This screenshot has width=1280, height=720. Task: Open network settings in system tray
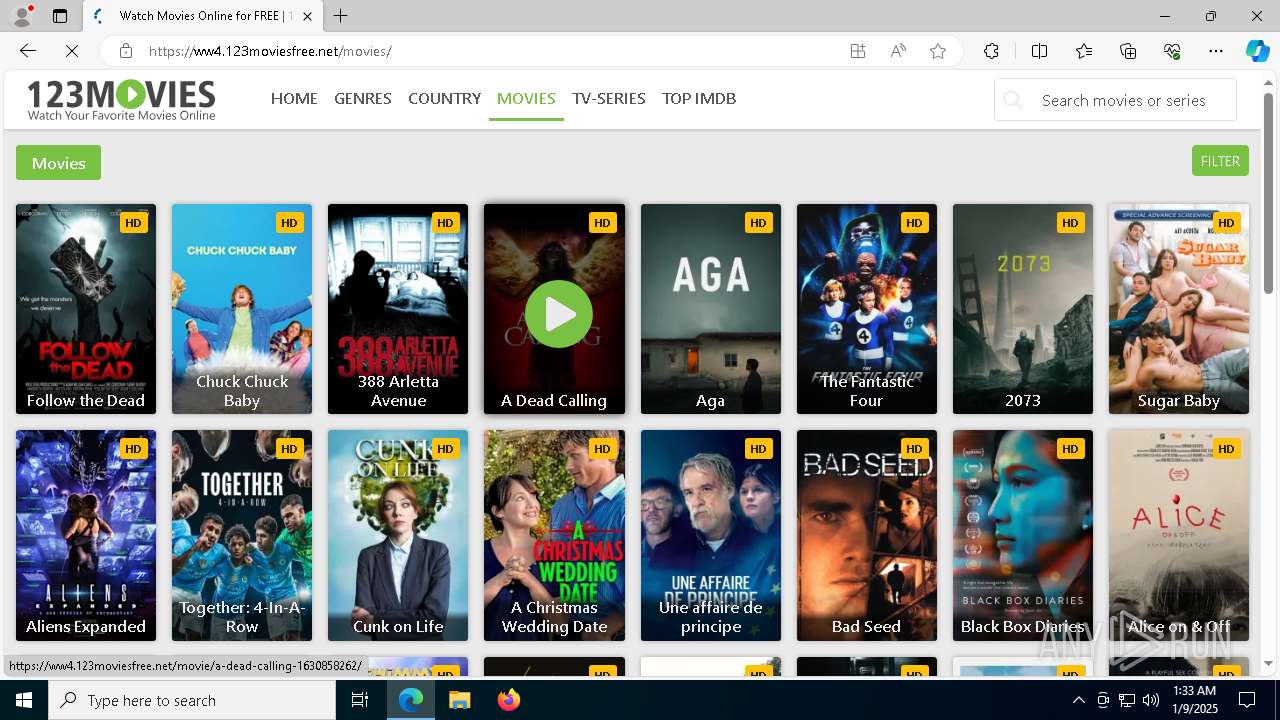[1127, 700]
